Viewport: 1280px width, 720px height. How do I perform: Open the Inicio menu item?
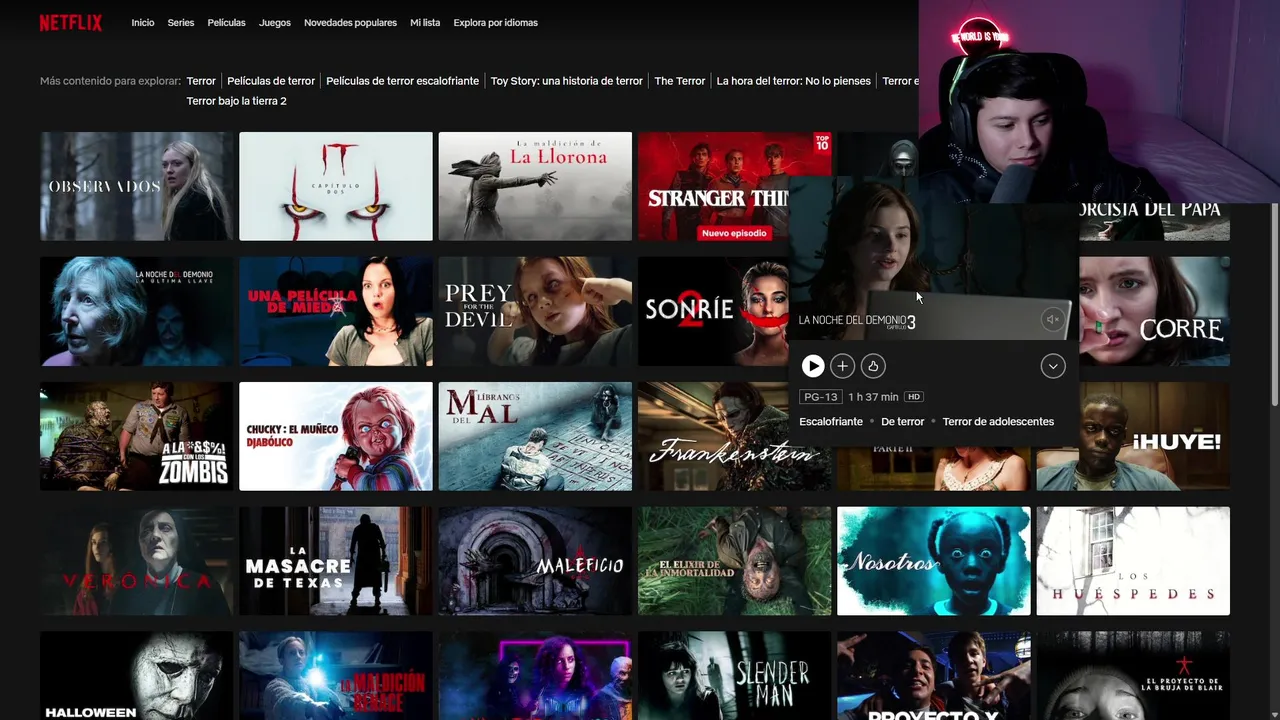pos(143,23)
